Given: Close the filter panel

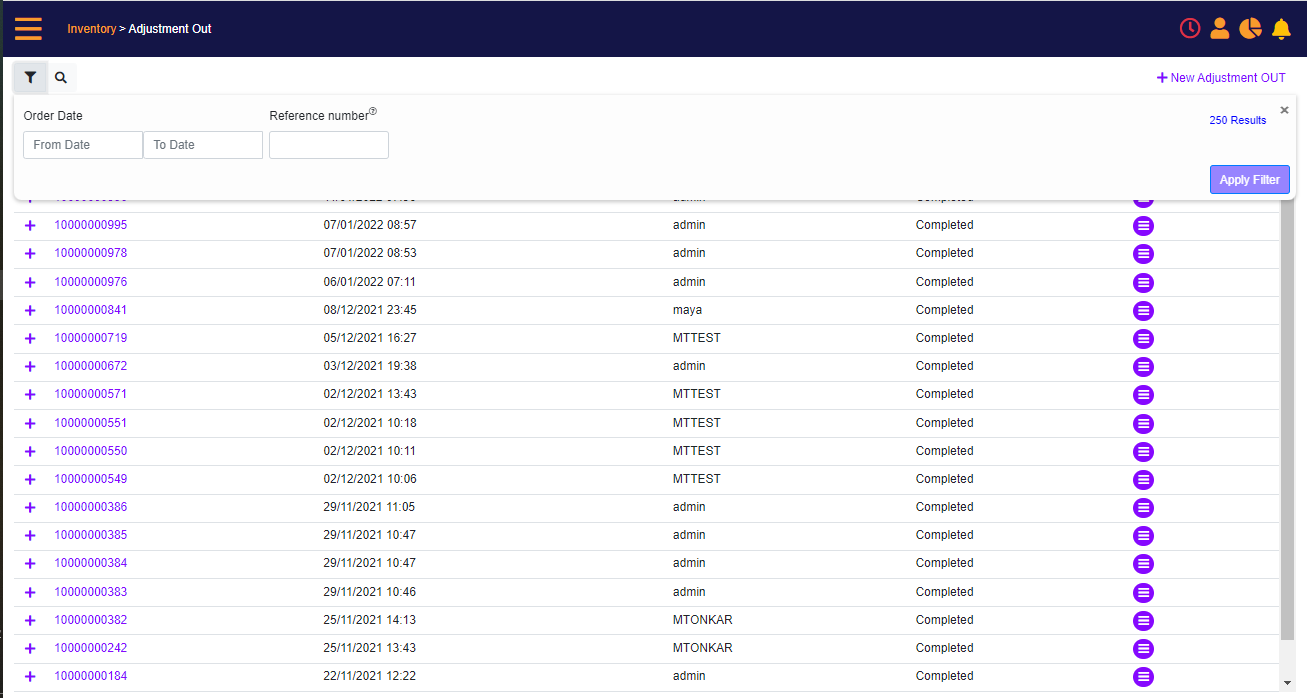Looking at the screenshot, I should click(1284, 110).
